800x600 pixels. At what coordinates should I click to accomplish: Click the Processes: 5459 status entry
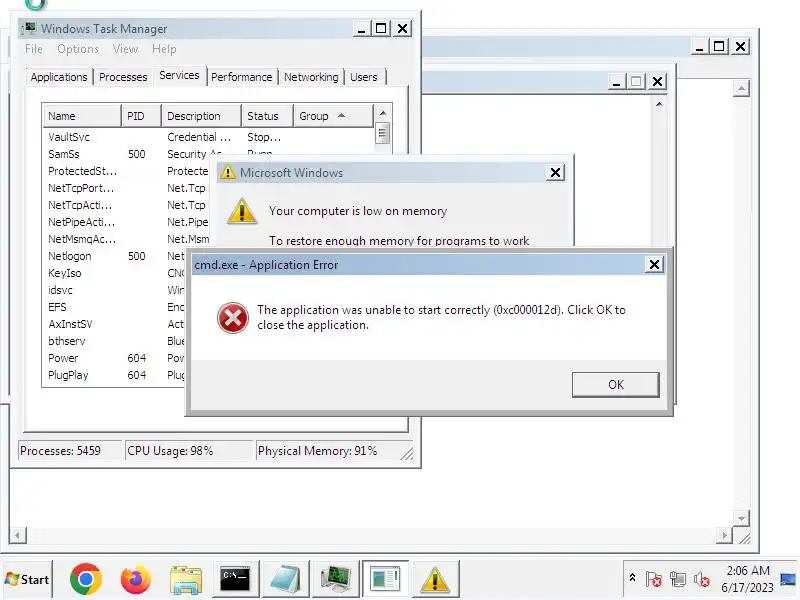click(x=70, y=451)
